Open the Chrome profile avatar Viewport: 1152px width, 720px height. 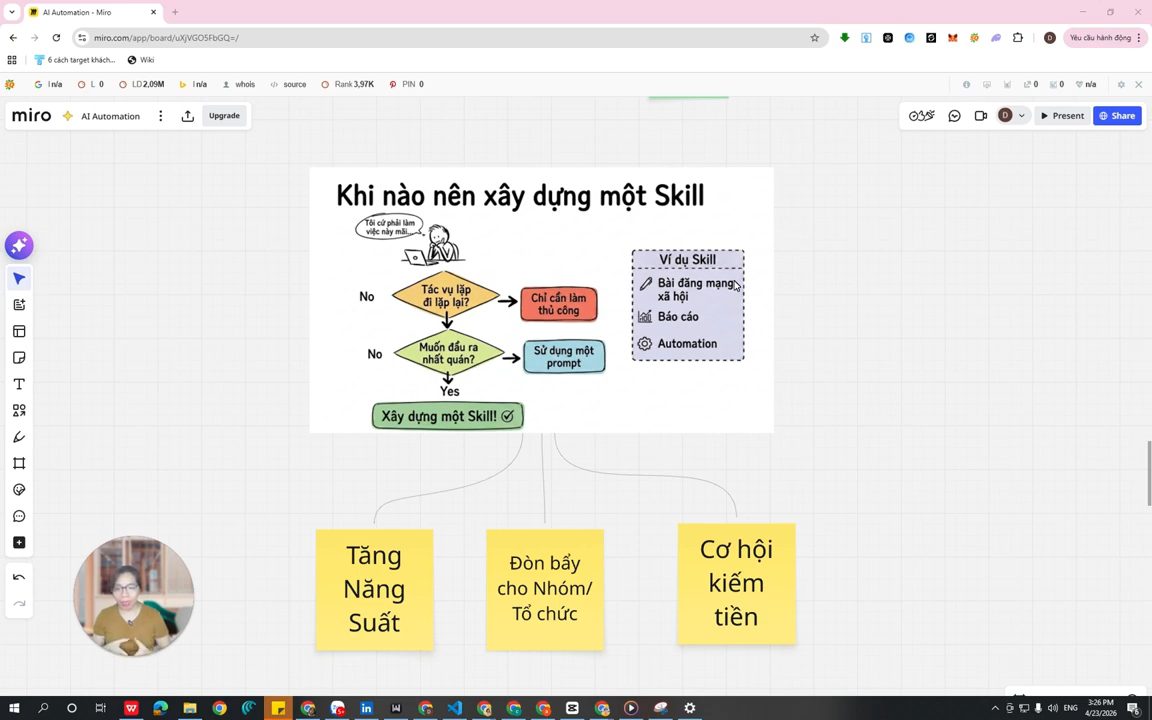[1050, 37]
